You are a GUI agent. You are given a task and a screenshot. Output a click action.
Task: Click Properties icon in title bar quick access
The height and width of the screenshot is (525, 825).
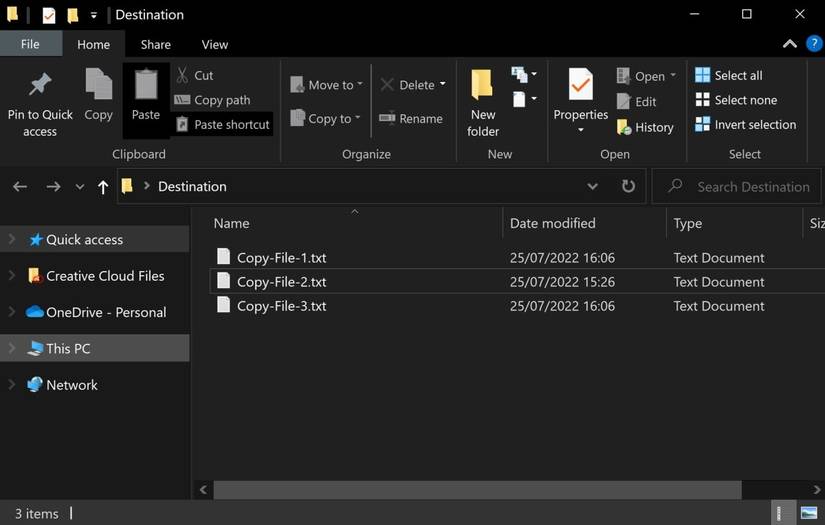tap(48, 15)
